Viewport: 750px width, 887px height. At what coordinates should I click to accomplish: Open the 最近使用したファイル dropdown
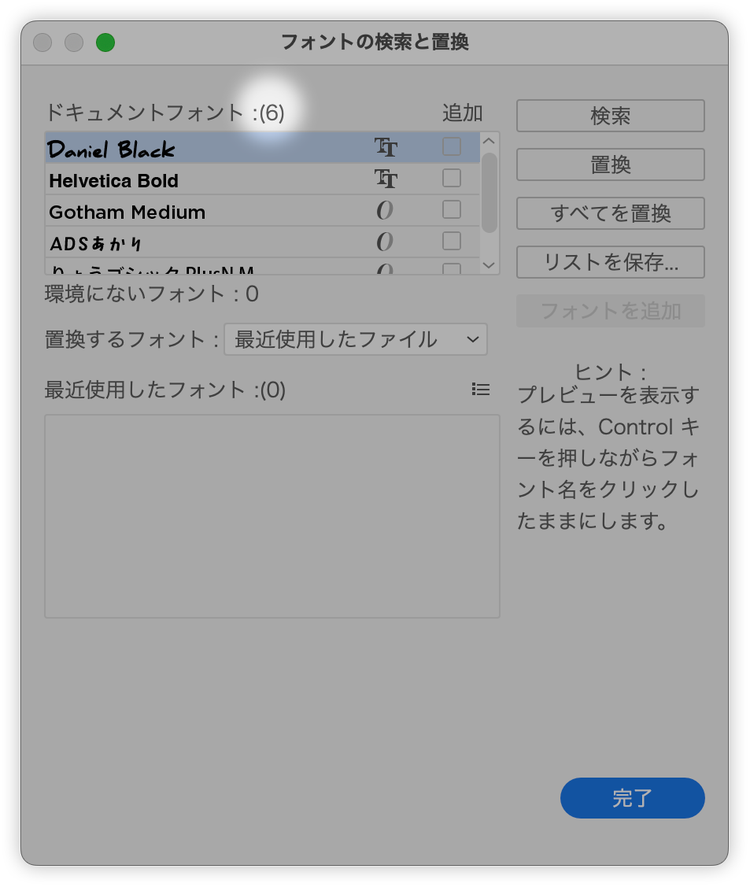[356, 340]
